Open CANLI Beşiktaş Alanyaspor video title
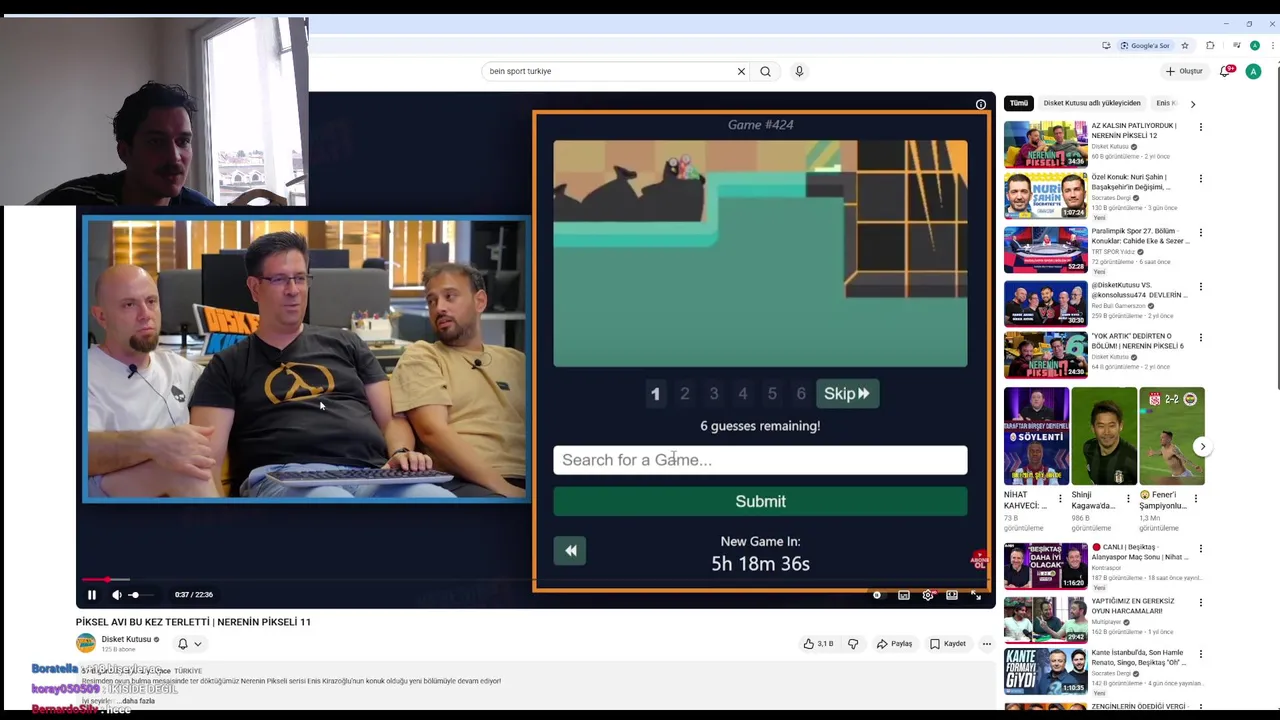Image resolution: width=1280 pixels, height=720 pixels. 1140,552
